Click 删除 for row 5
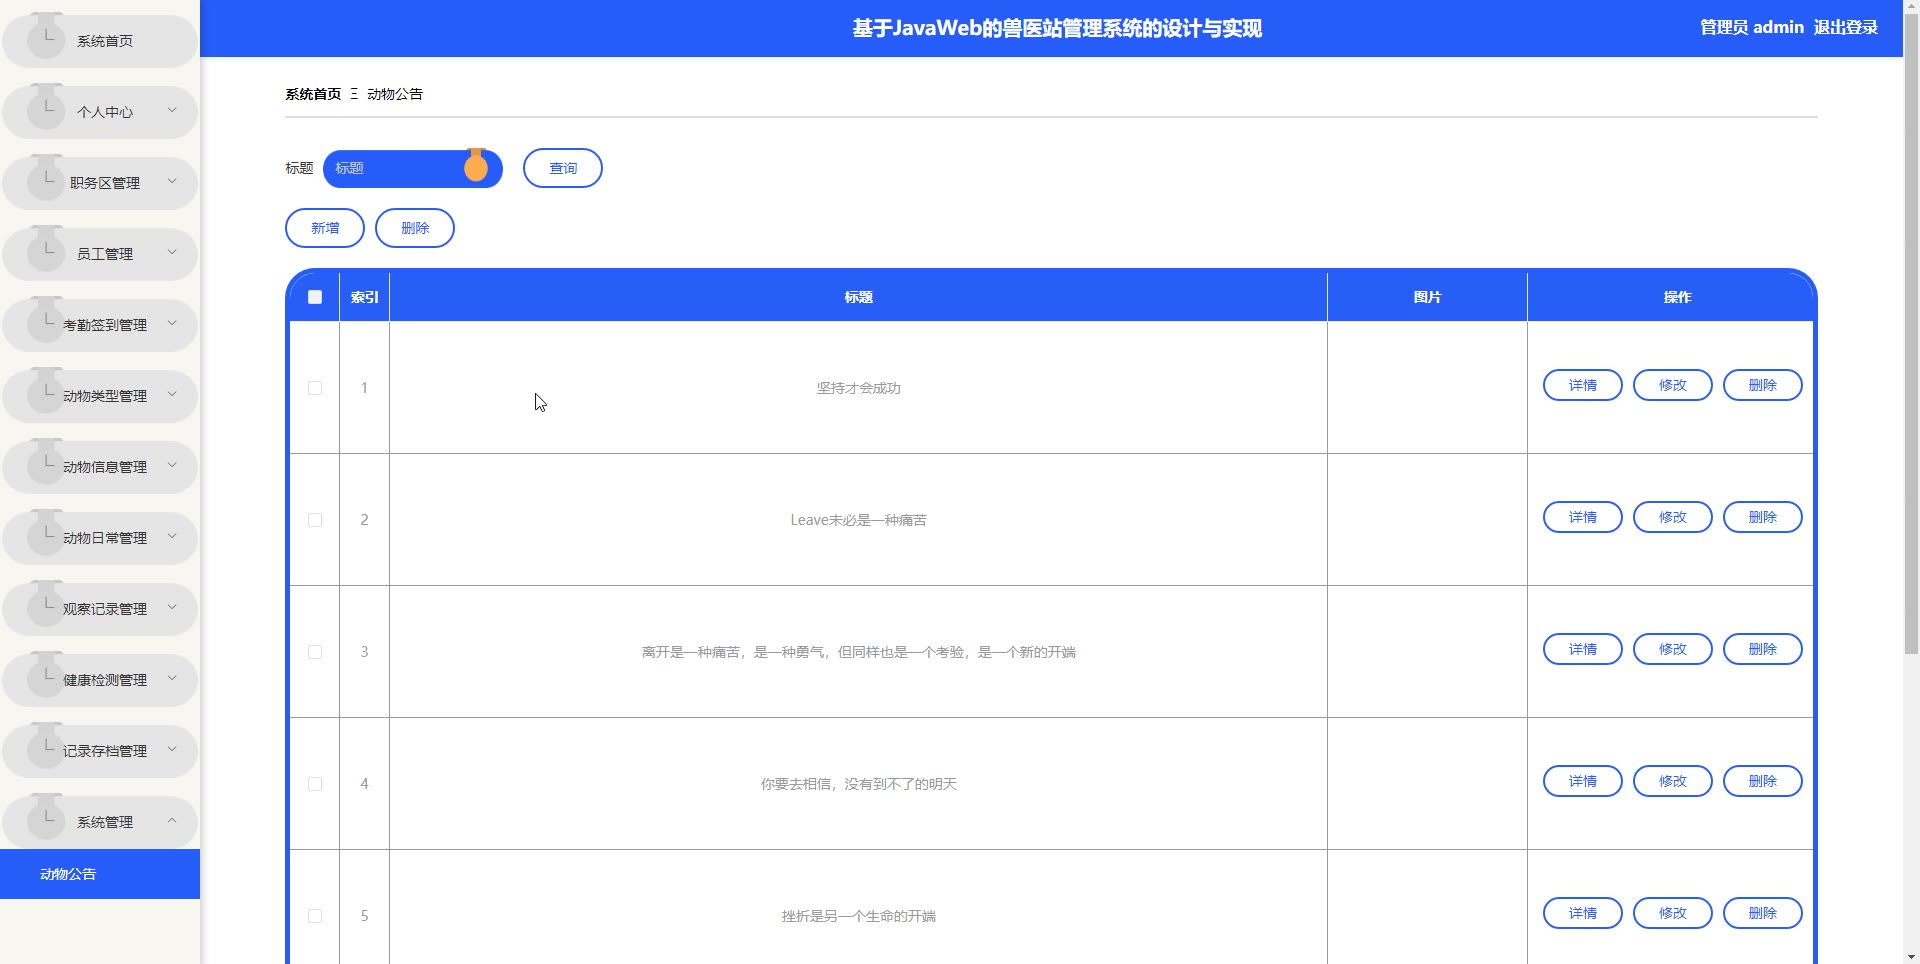1920x964 pixels. 1763,913
